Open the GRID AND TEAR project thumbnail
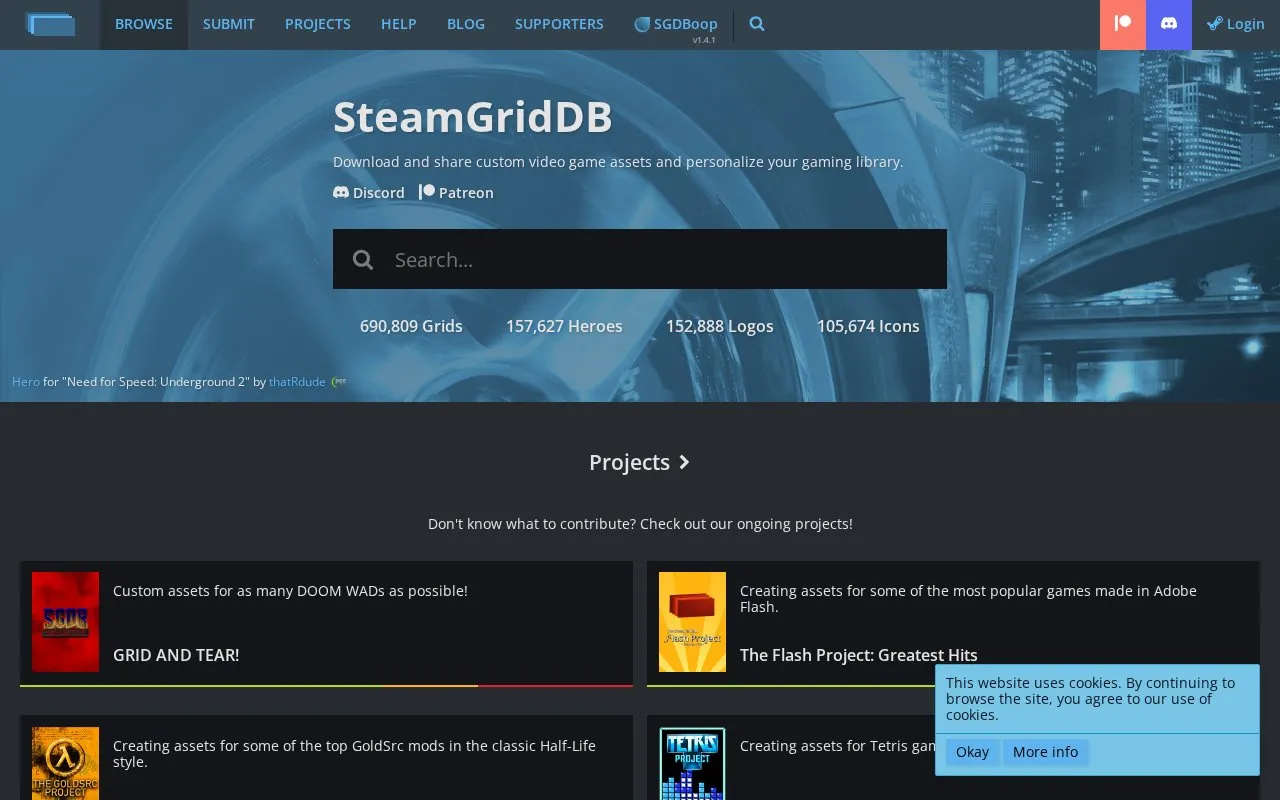This screenshot has height=800, width=1280. coord(65,622)
